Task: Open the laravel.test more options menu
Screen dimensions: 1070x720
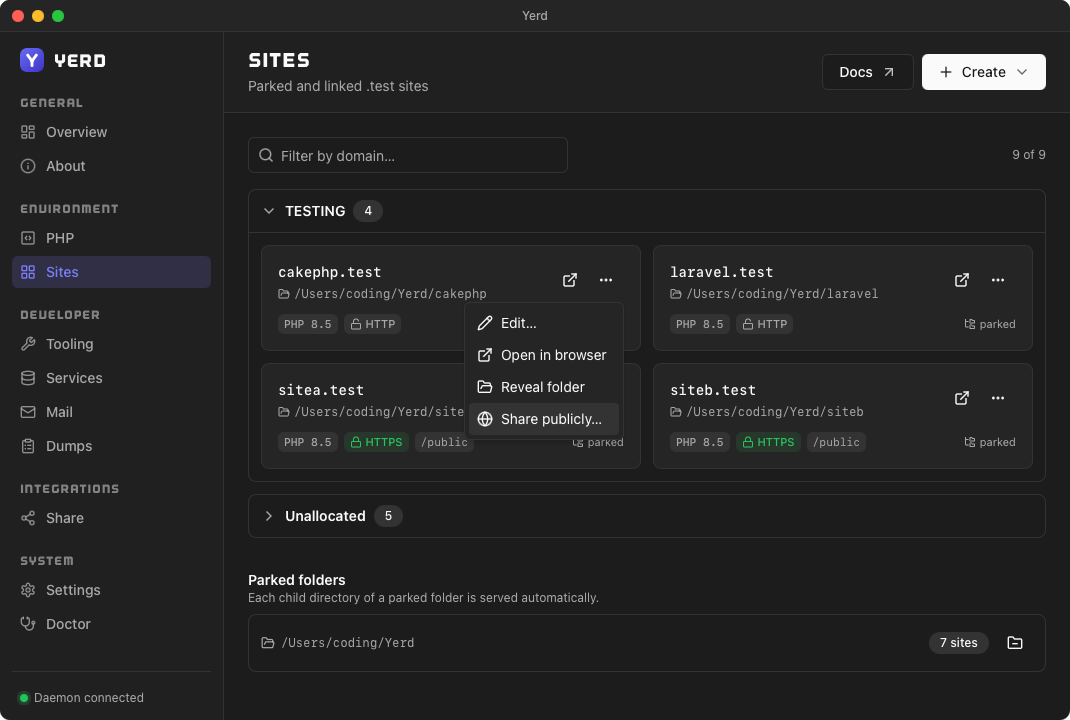Action: pos(998,280)
